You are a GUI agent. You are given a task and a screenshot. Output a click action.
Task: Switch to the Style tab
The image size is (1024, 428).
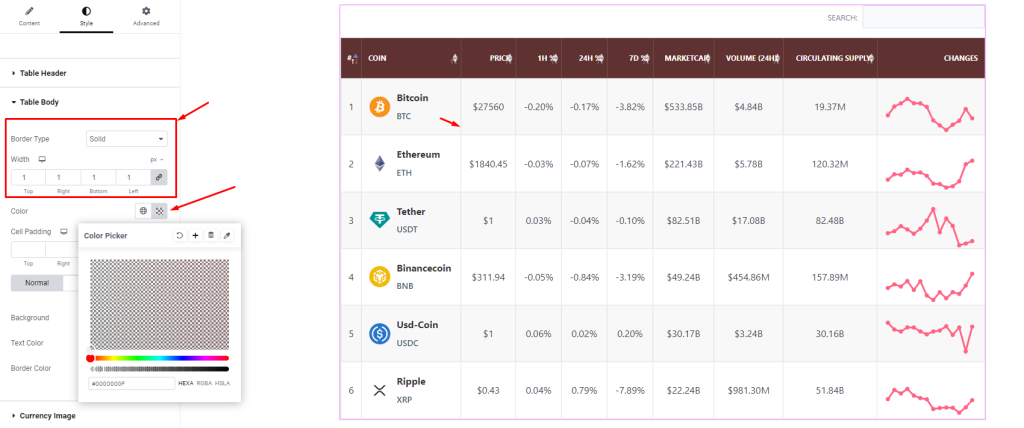coord(87,16)
